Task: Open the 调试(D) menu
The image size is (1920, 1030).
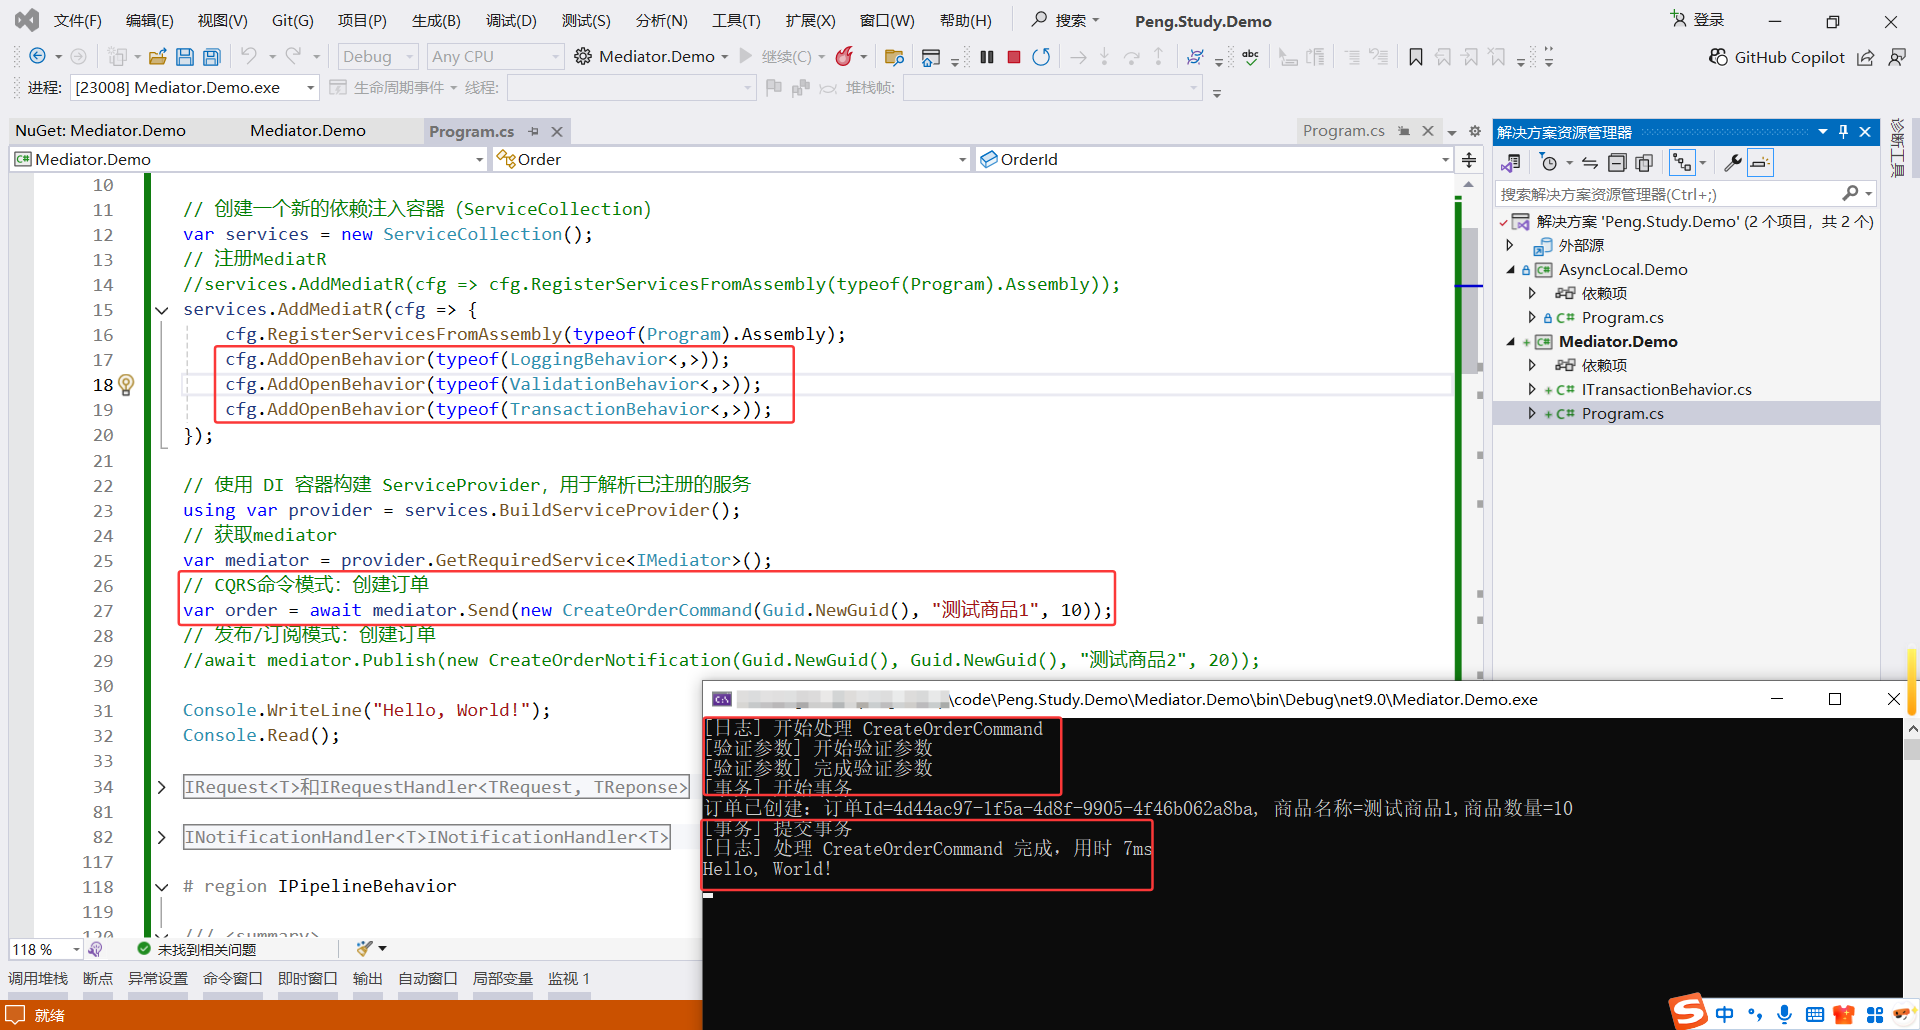Action: pyautogui.click(x=511, y=20)
